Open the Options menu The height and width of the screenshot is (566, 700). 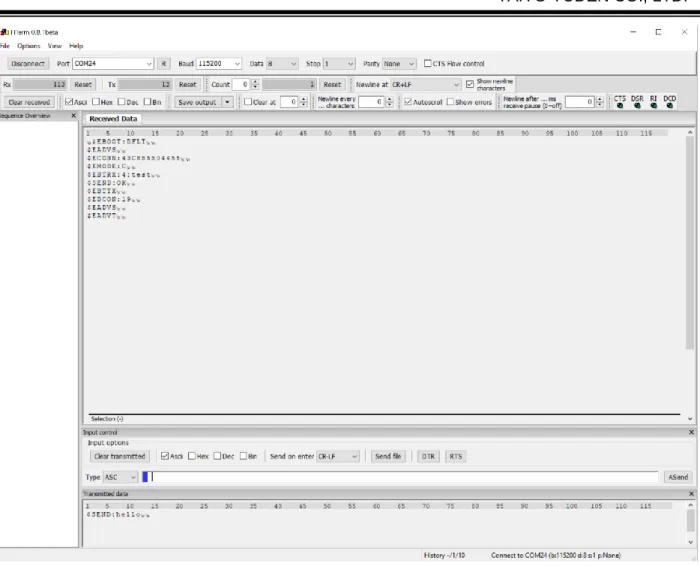click(x=29, y=46)
